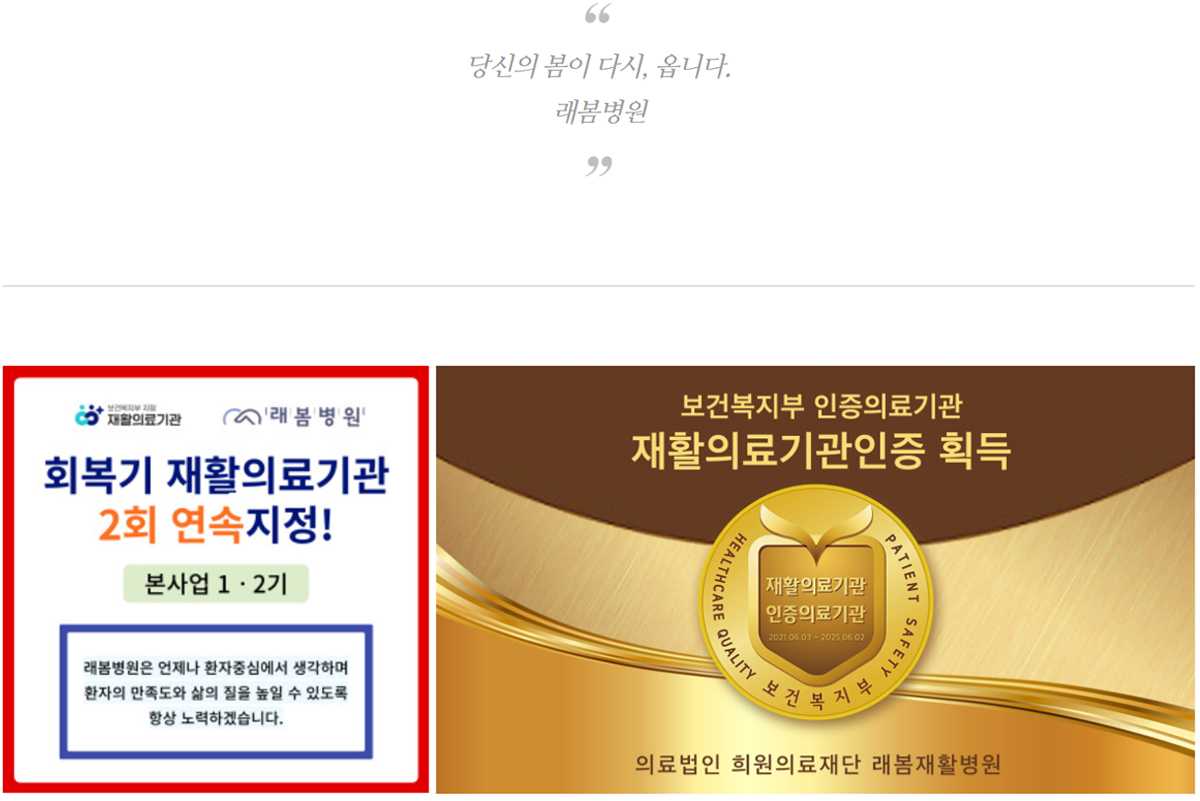Click the slogan 당신의 봄이 다시, 옵니다.
The image size is (1200, 801).
point(600,68)
